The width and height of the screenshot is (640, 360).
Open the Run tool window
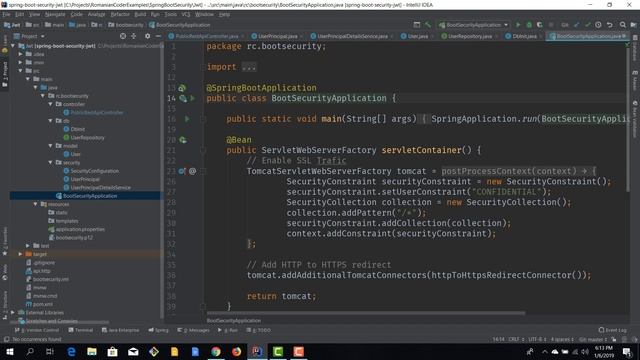coord(228,330)
